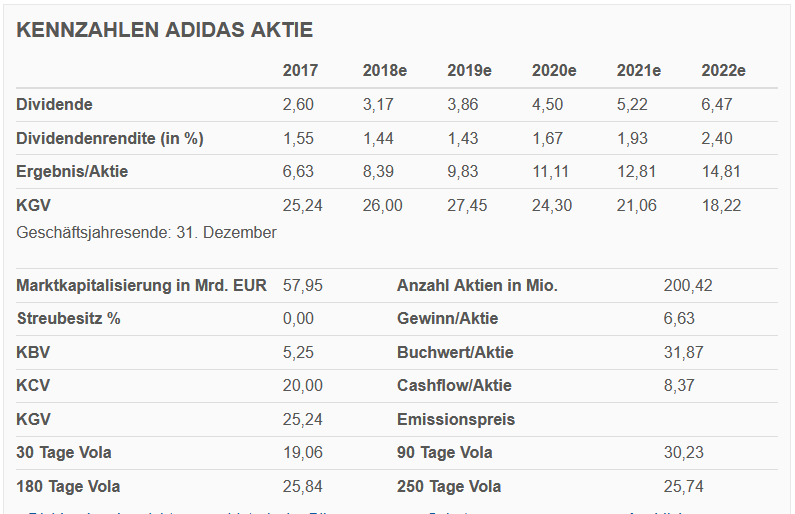The image size is (795, 514).
Task: Click the Buchwert/Aktie value 31,87
Action: point(684,352)
